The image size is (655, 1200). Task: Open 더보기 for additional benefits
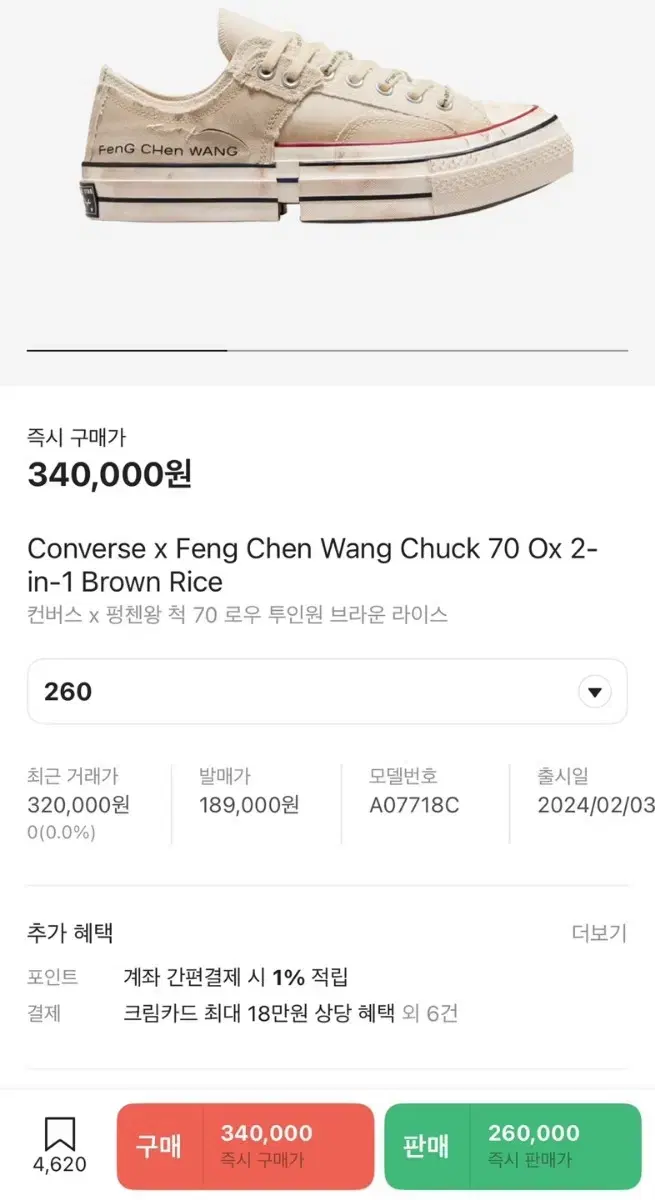point(599,933)
